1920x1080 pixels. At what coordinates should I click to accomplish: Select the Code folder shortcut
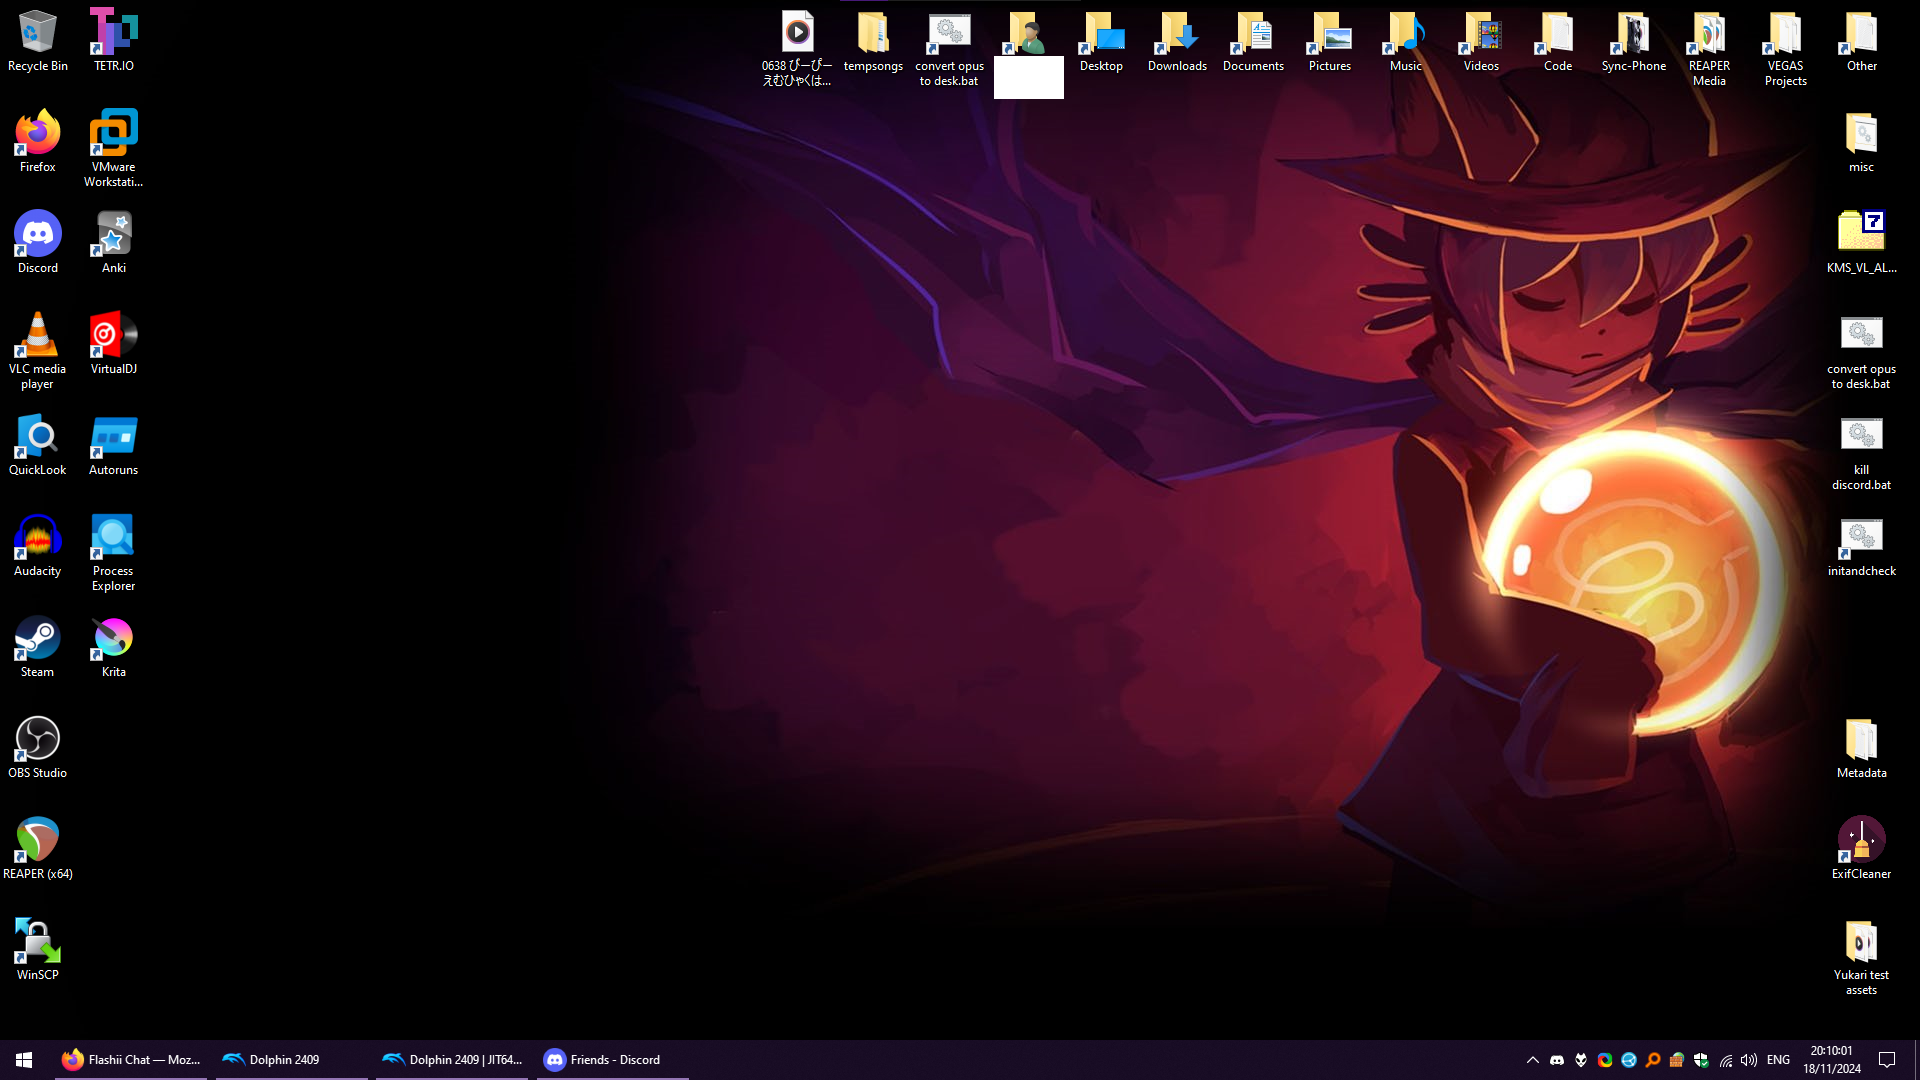[1557, 41]
